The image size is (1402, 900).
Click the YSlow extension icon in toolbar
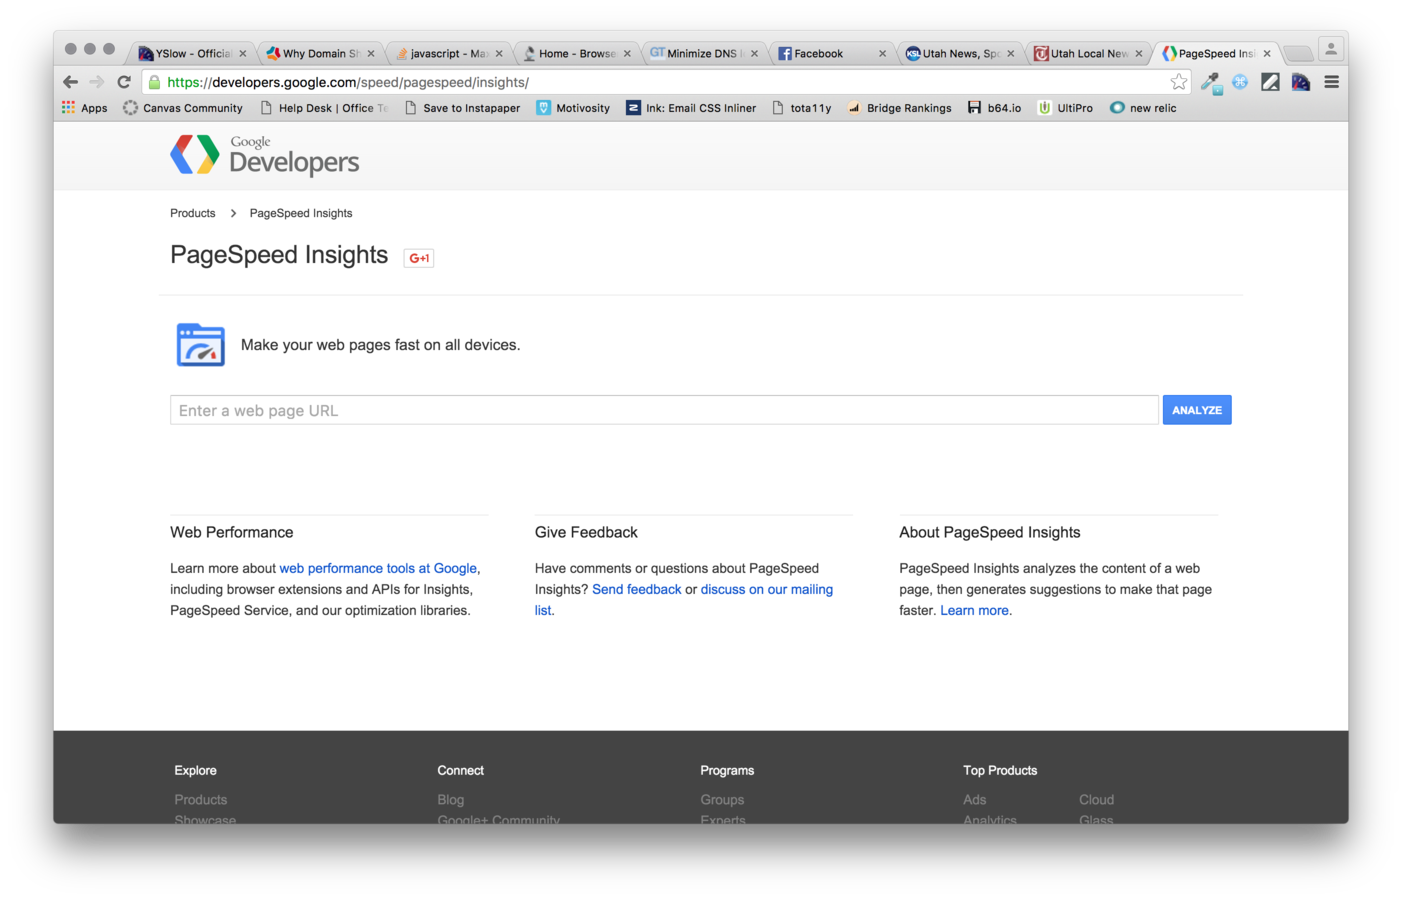1300,82
